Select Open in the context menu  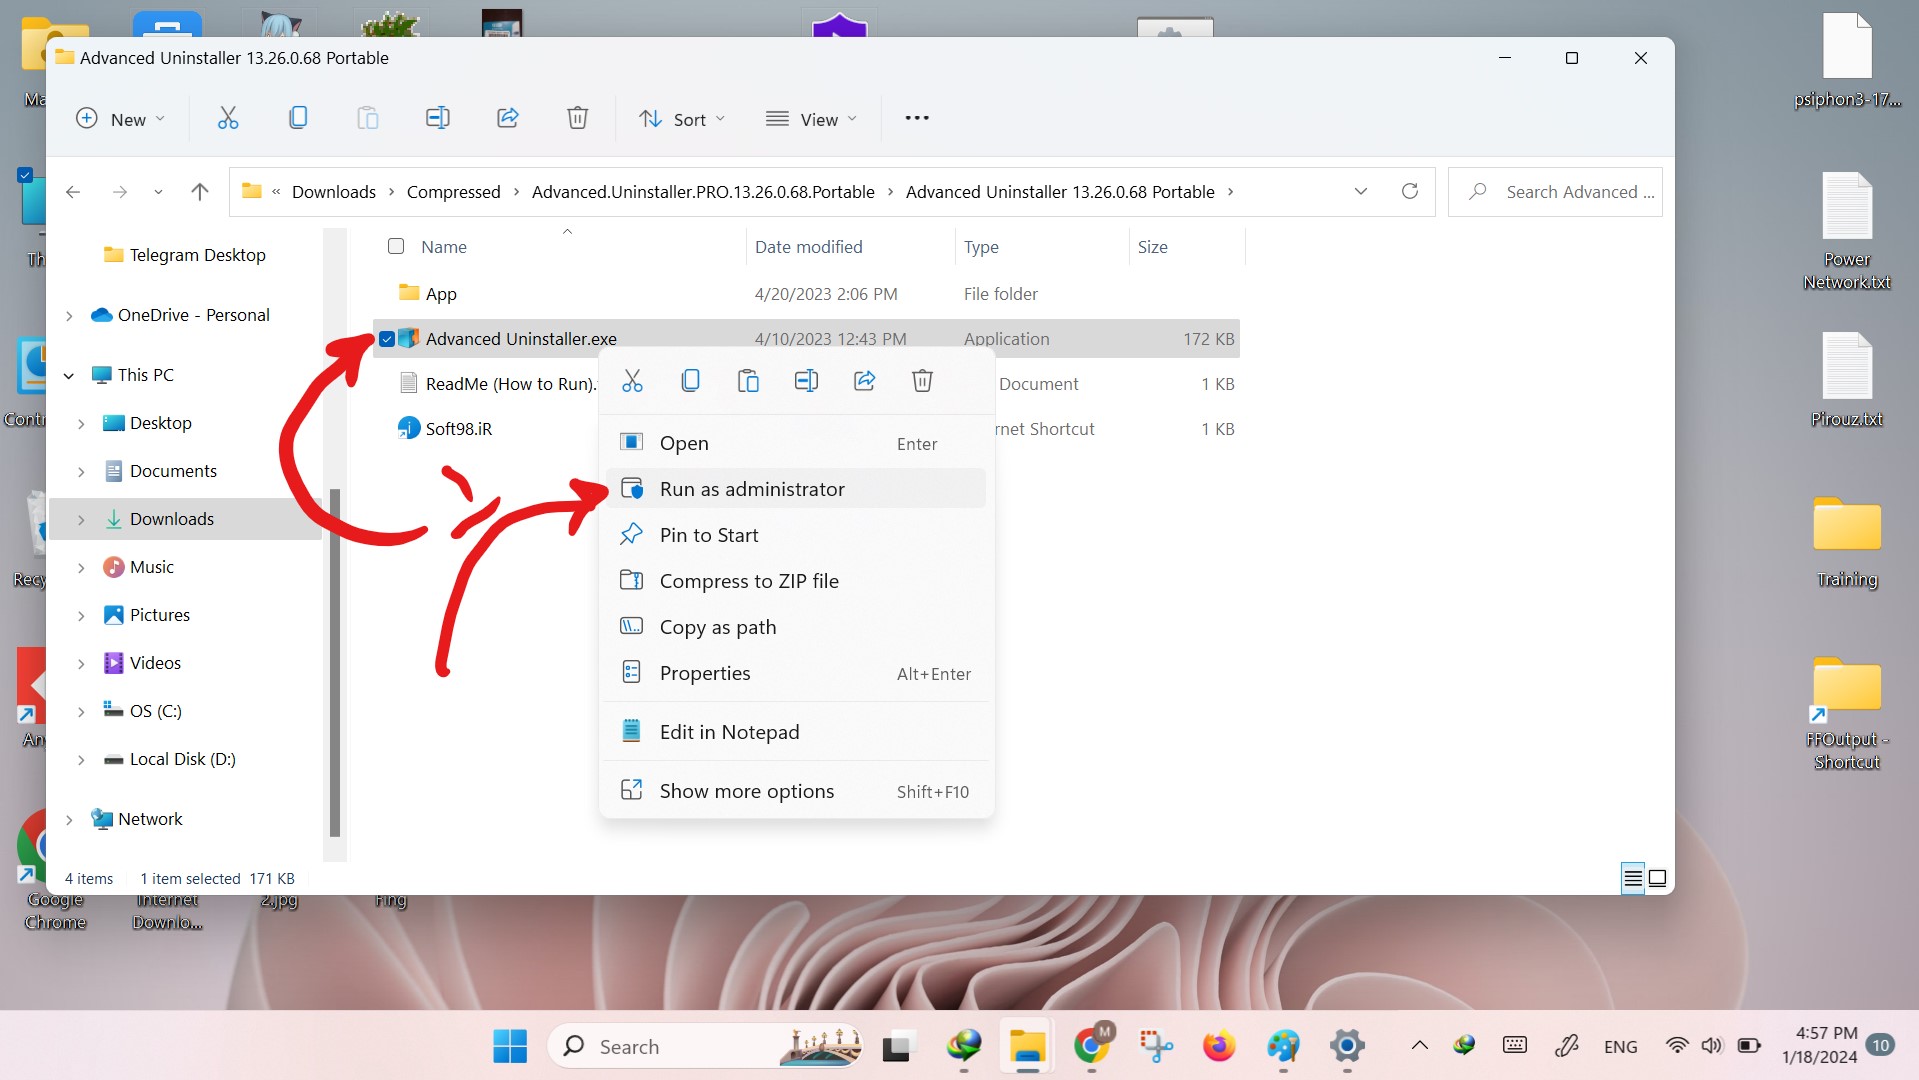pos(795,443)
